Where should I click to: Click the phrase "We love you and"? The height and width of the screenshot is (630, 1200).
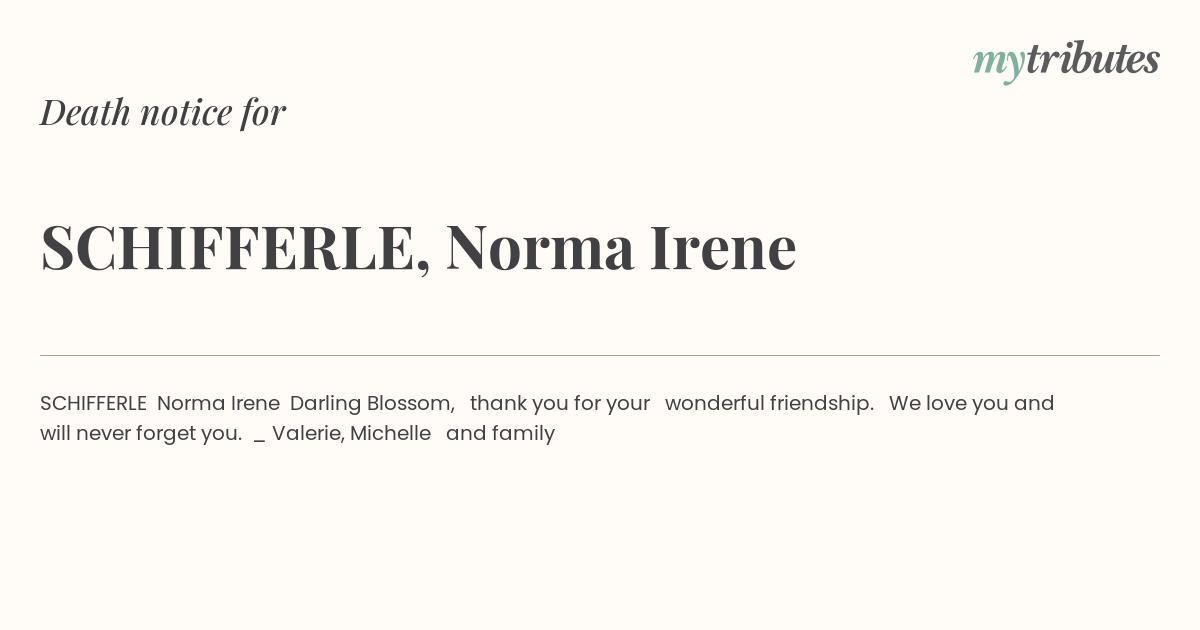pyautogui.click(x=972, y=403)
